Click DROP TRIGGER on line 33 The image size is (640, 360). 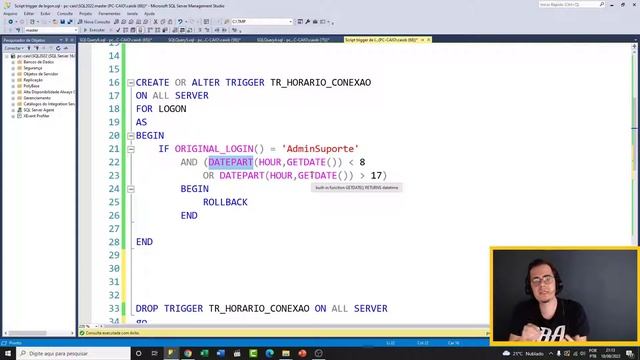coord(169,308)
